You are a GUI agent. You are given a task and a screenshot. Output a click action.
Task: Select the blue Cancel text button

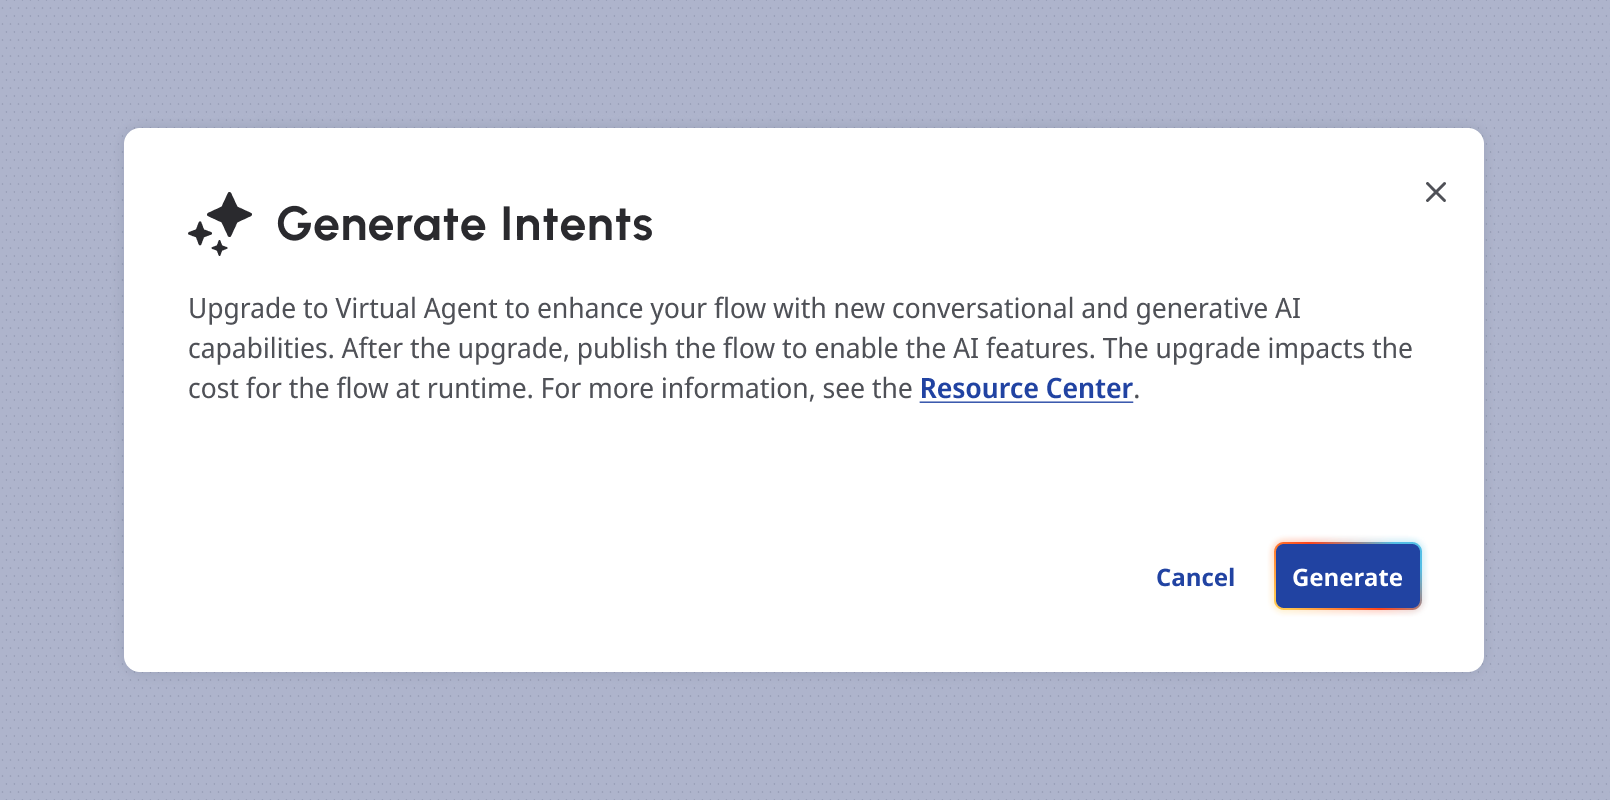coord(1195,577)
